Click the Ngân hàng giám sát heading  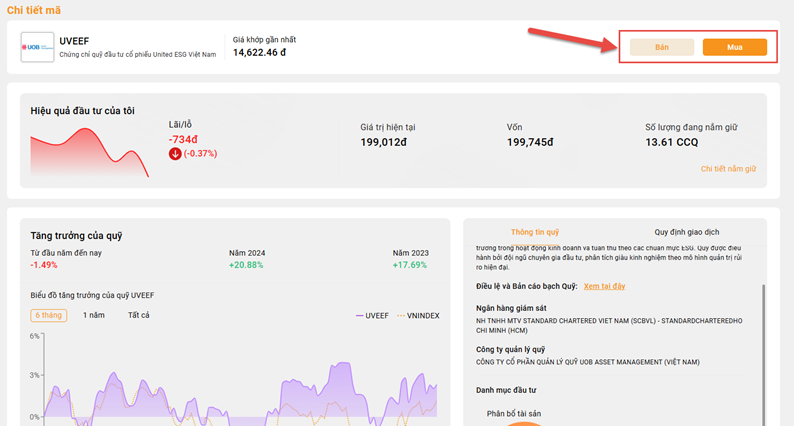point(511,308)
